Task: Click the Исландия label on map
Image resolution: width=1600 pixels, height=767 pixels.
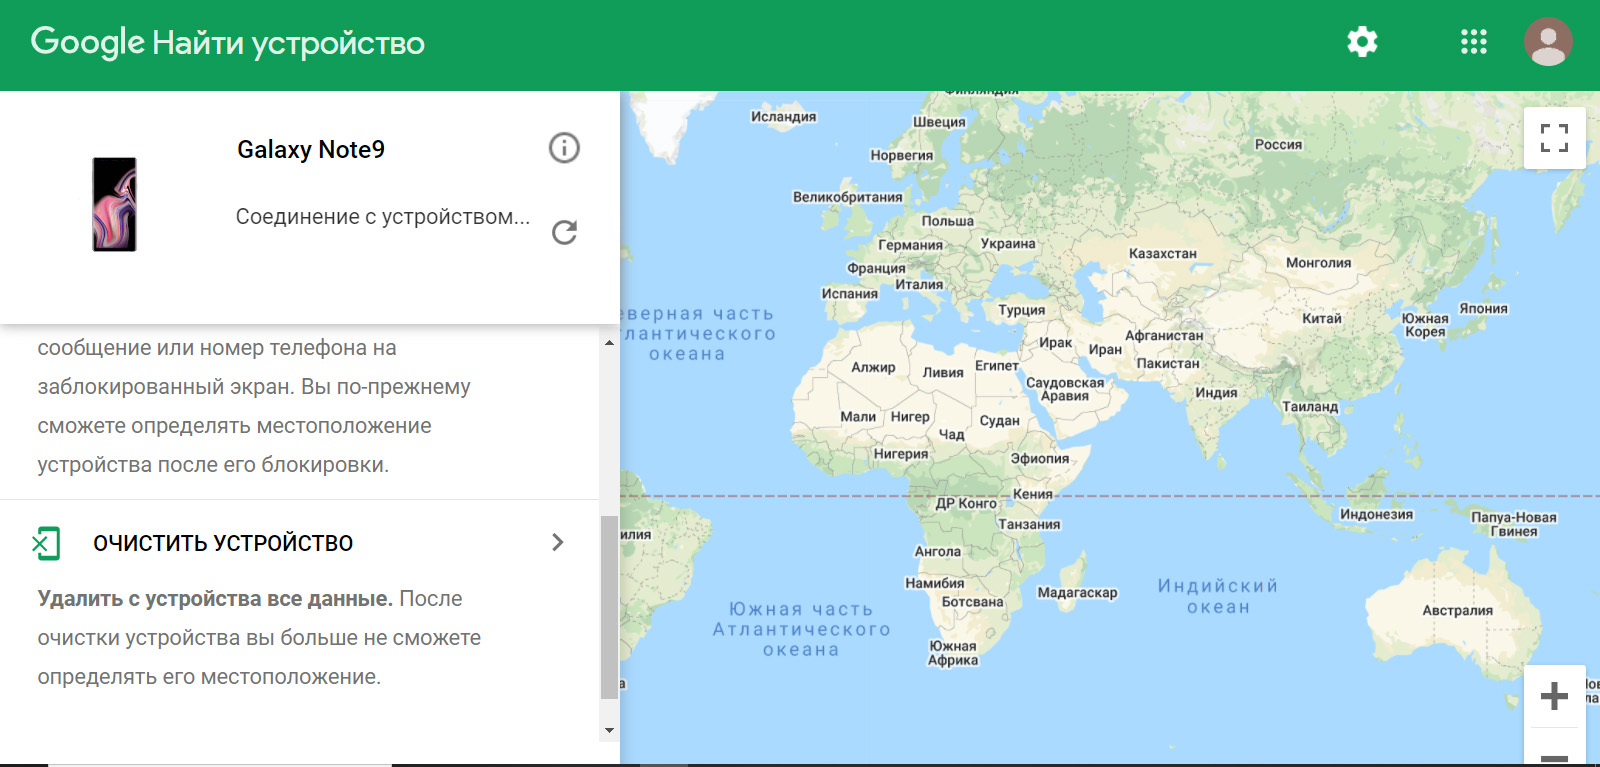Action: (784, 117)
